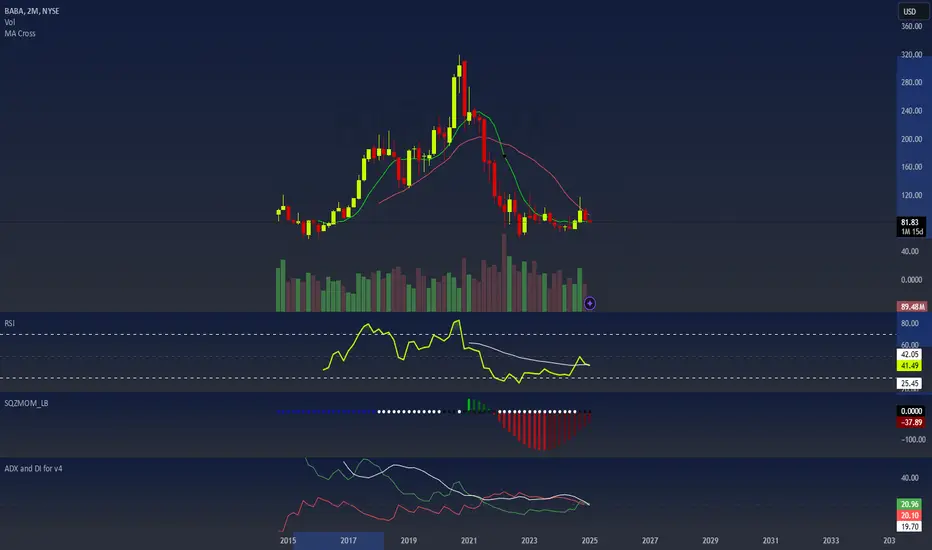Click the squeeze momentum 0.0000 label
The image size is (932, 550).
pos(911,411)
